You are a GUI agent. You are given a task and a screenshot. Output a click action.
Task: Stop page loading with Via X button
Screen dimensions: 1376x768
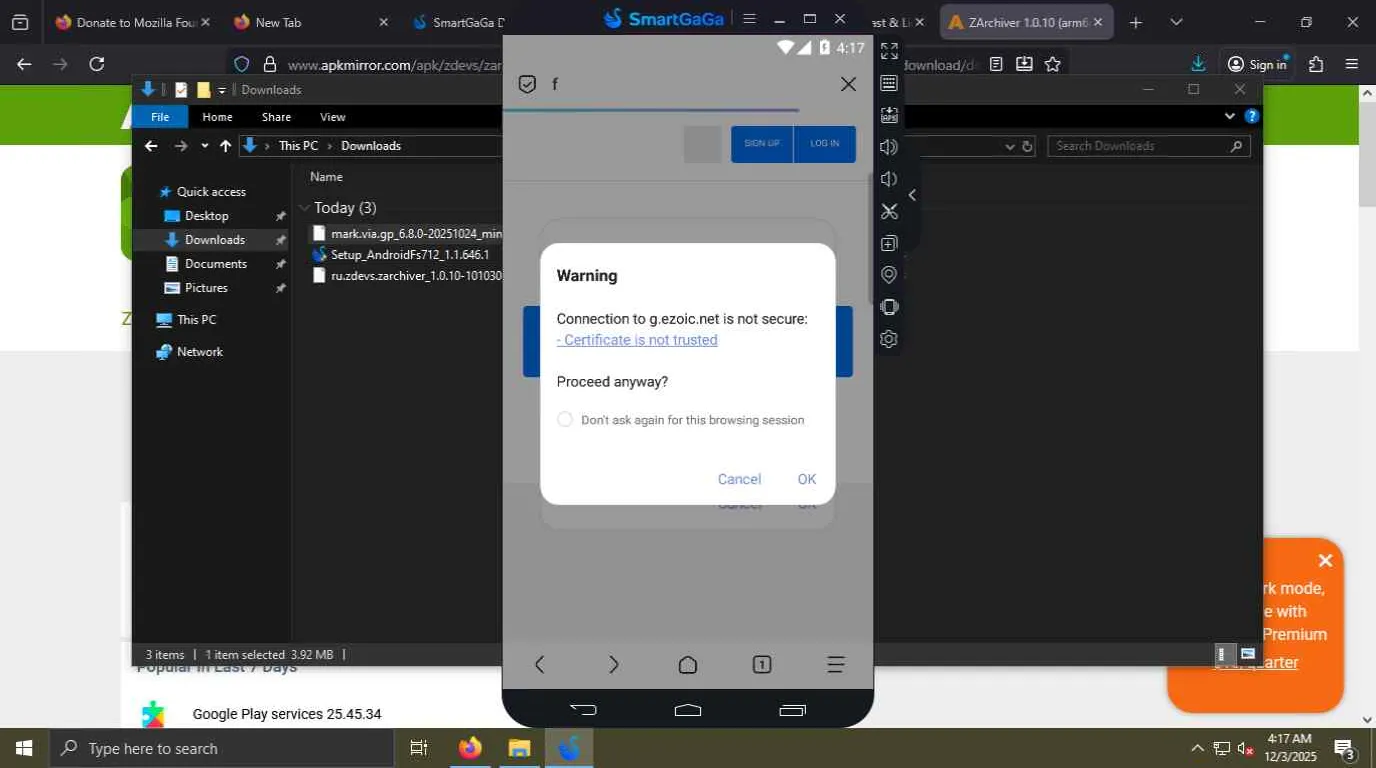[x=848, y=84]
